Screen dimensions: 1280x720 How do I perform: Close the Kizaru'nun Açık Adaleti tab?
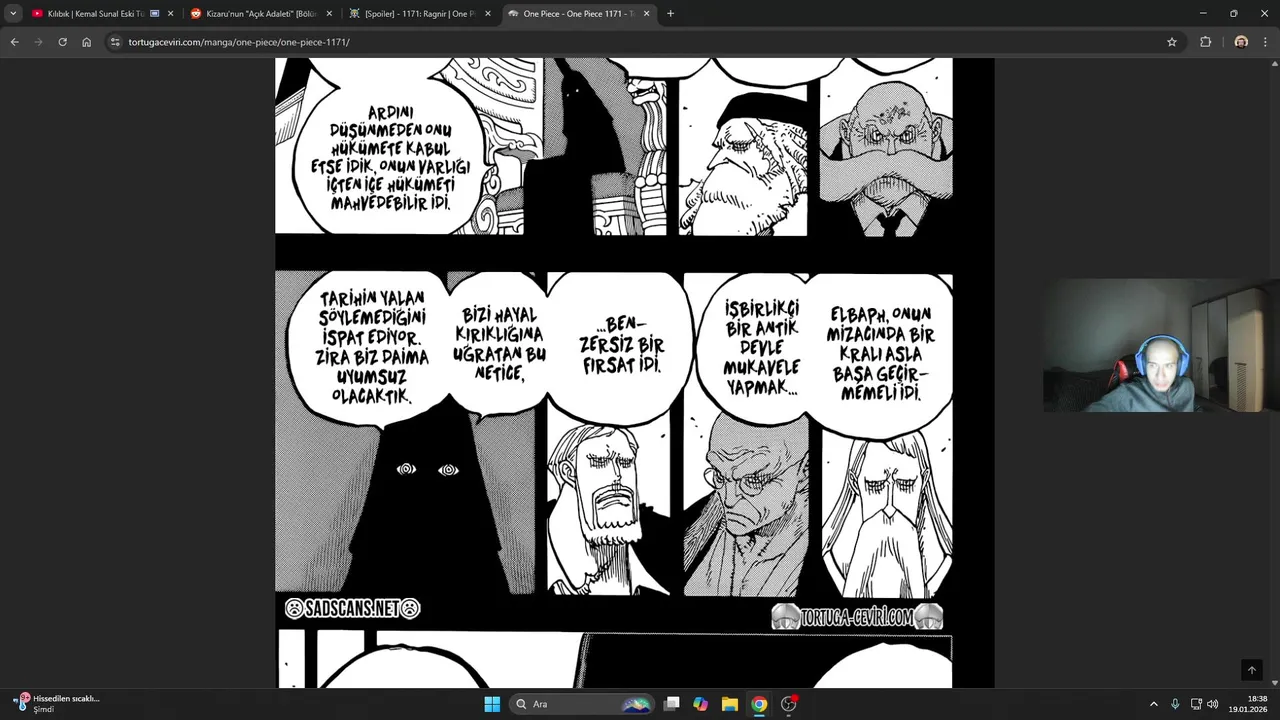[329, 14]
